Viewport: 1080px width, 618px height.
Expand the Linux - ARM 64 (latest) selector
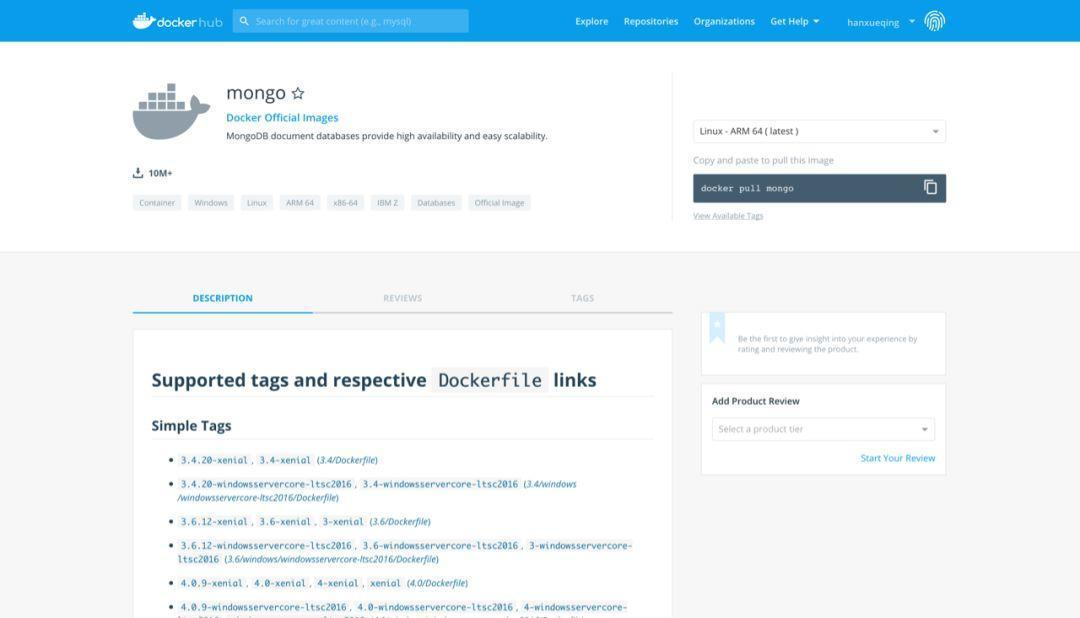point(819,131)
